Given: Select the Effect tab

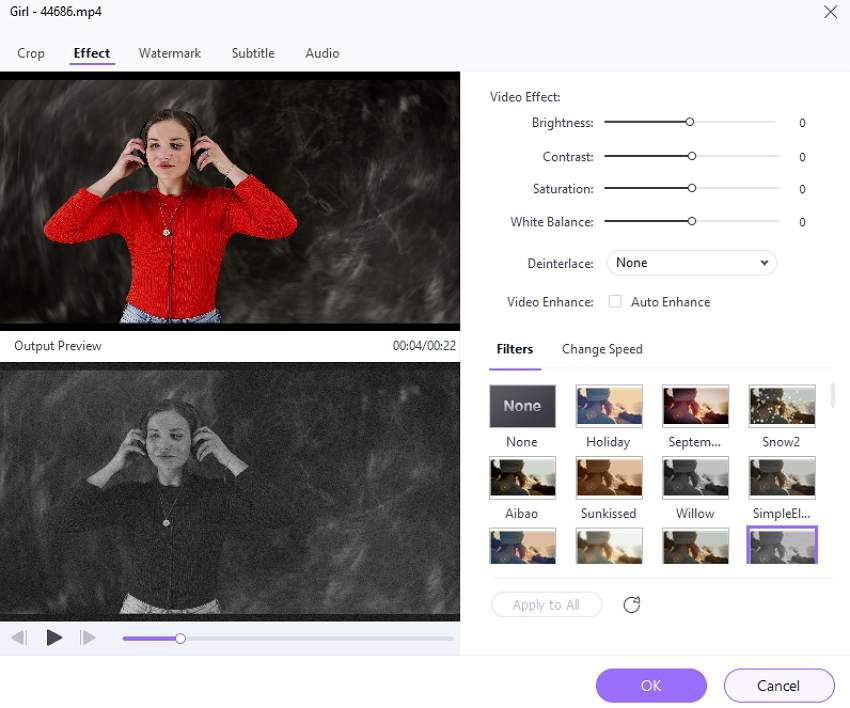Looking at the screenshot, I should point(92,53).
